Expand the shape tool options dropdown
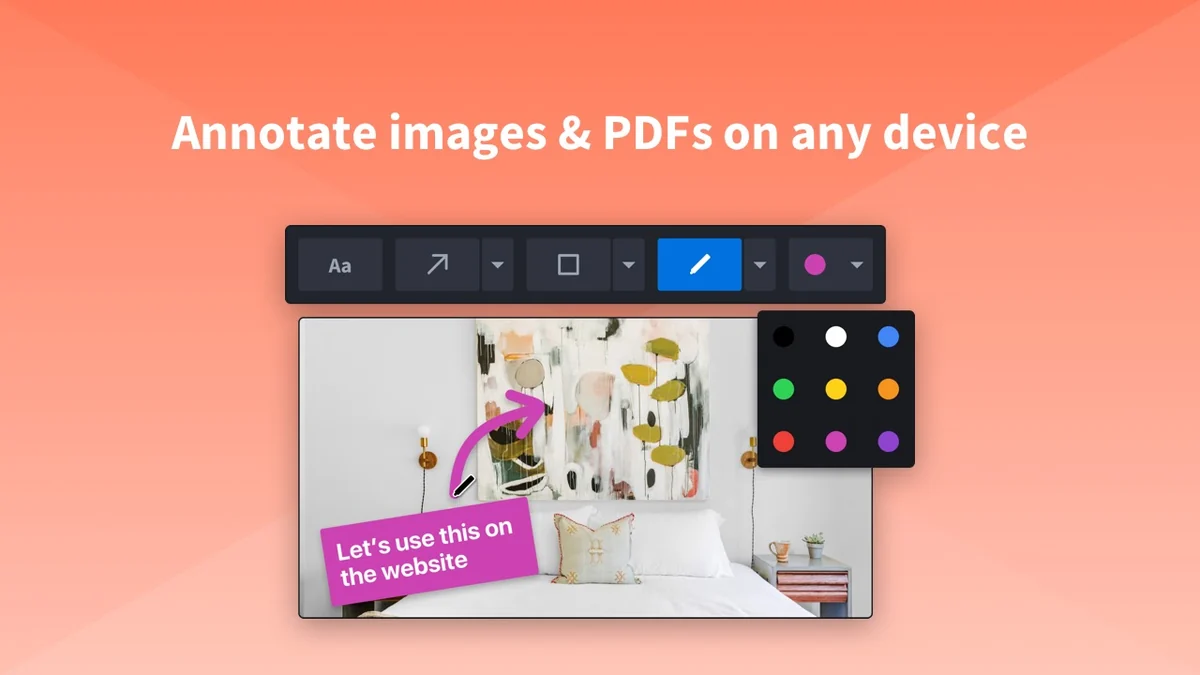Viewport: 1200px width, 675px height. pos(629,265)
